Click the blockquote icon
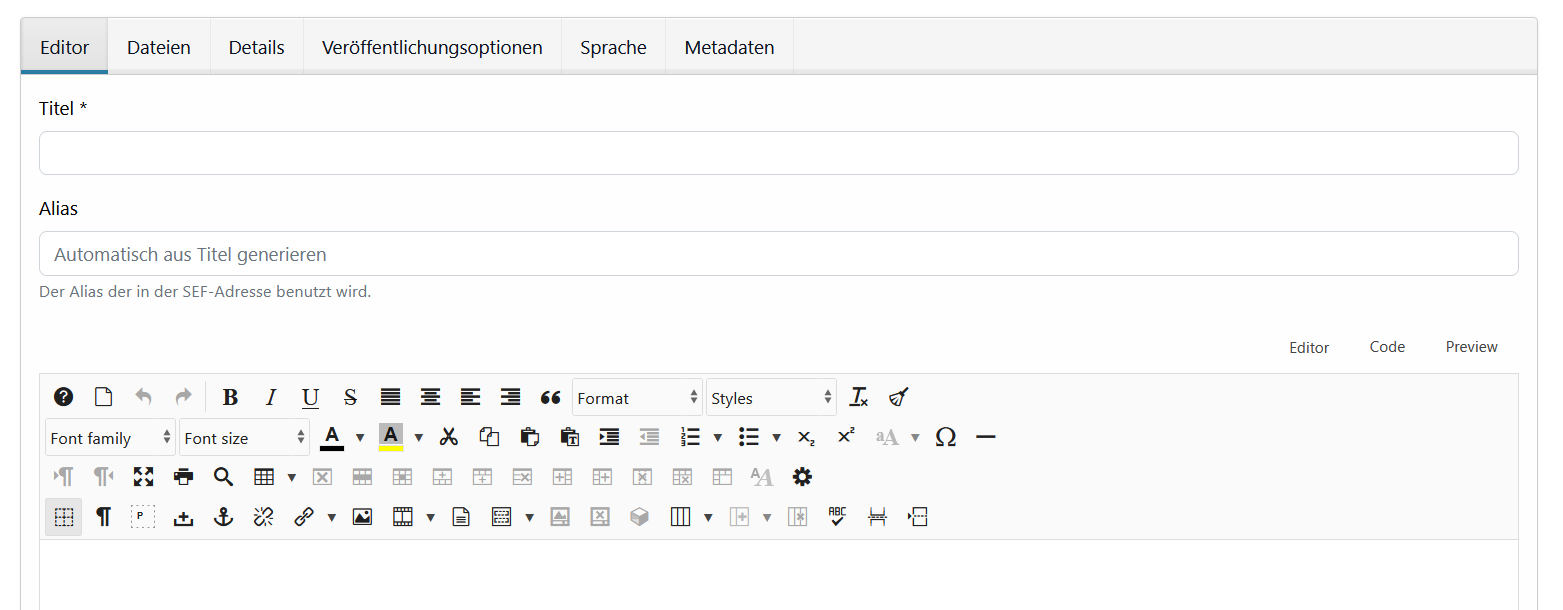This screenshot has width=1563, height=610. tap(550, 397)
